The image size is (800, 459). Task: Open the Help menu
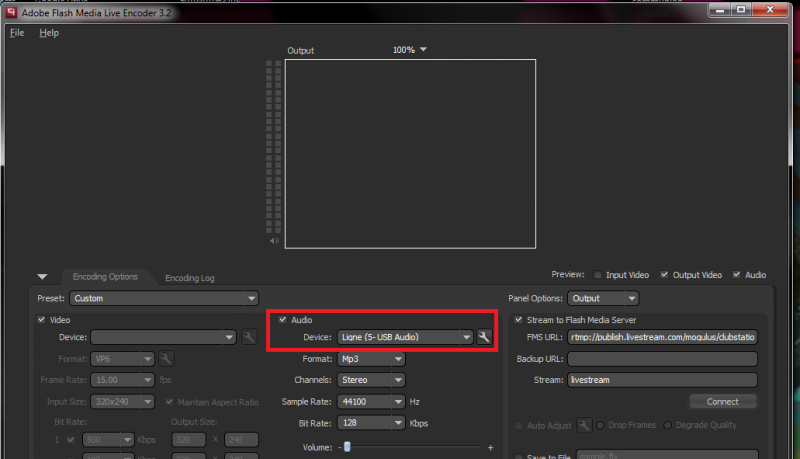49,33
